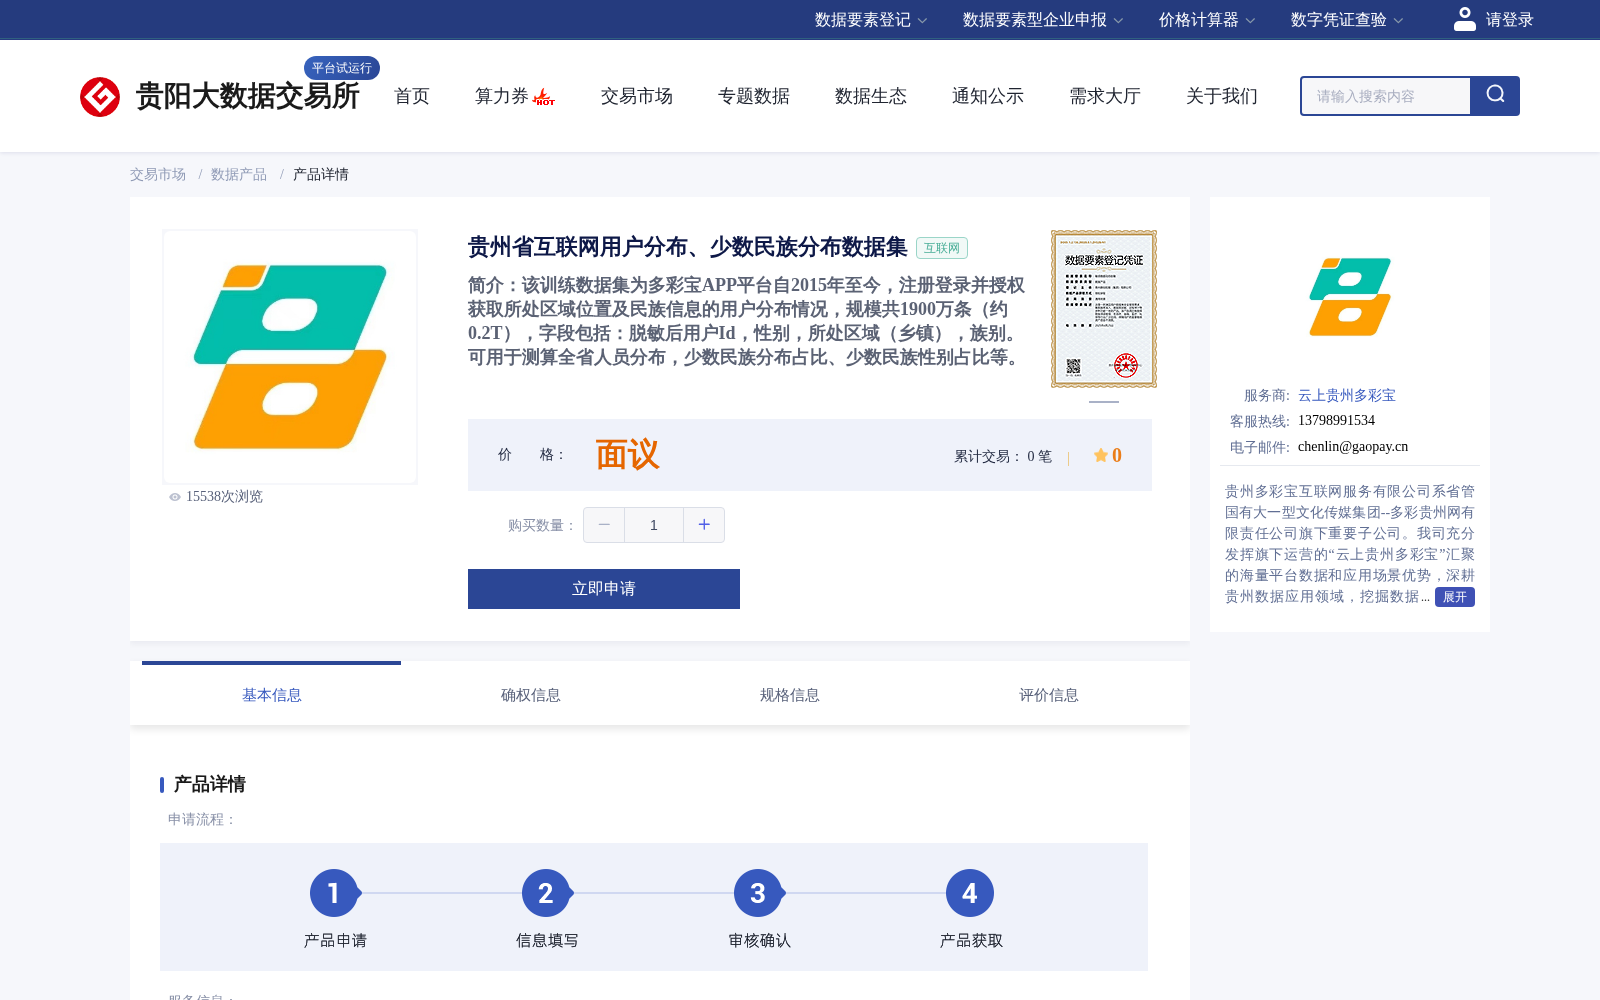Click the search input box
This screenshot has width=1600, height=1000.
point(1386,96)
